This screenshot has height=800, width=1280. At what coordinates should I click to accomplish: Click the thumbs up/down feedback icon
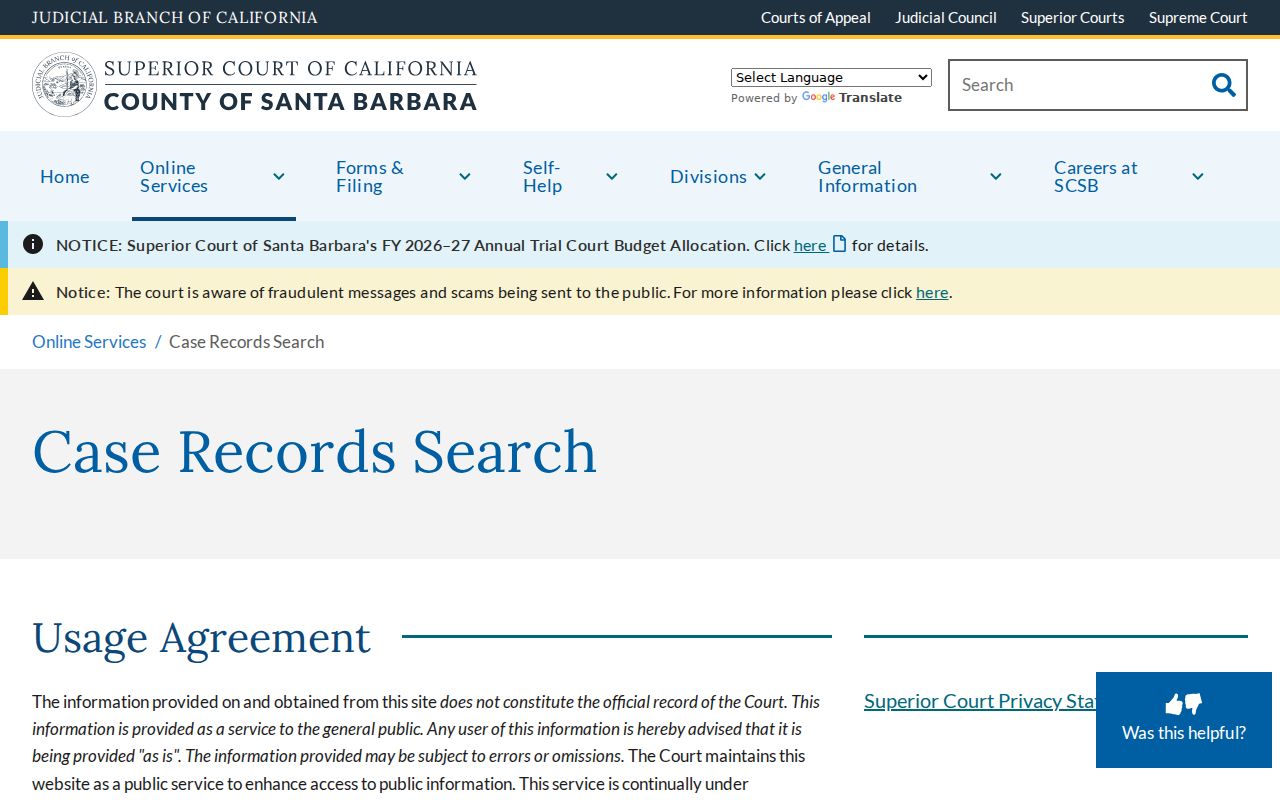[x=1184, y=704]
